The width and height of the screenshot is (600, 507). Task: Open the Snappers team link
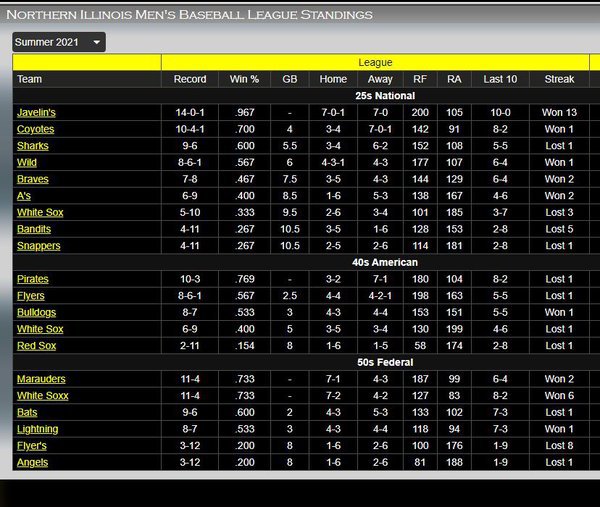pyautogui.click(x=38, y=246)
